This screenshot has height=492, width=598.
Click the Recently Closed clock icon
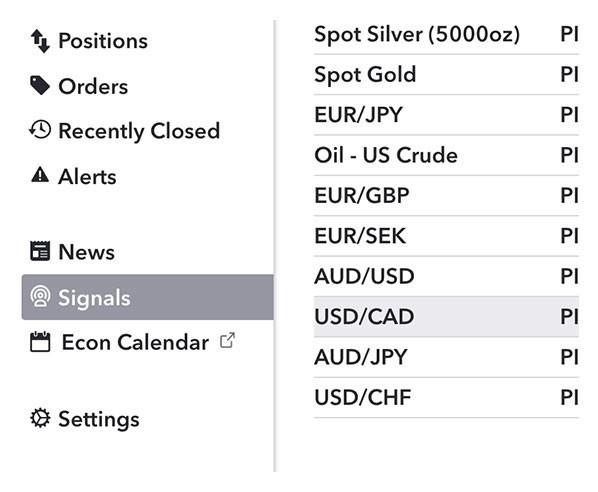click(40, 130)
